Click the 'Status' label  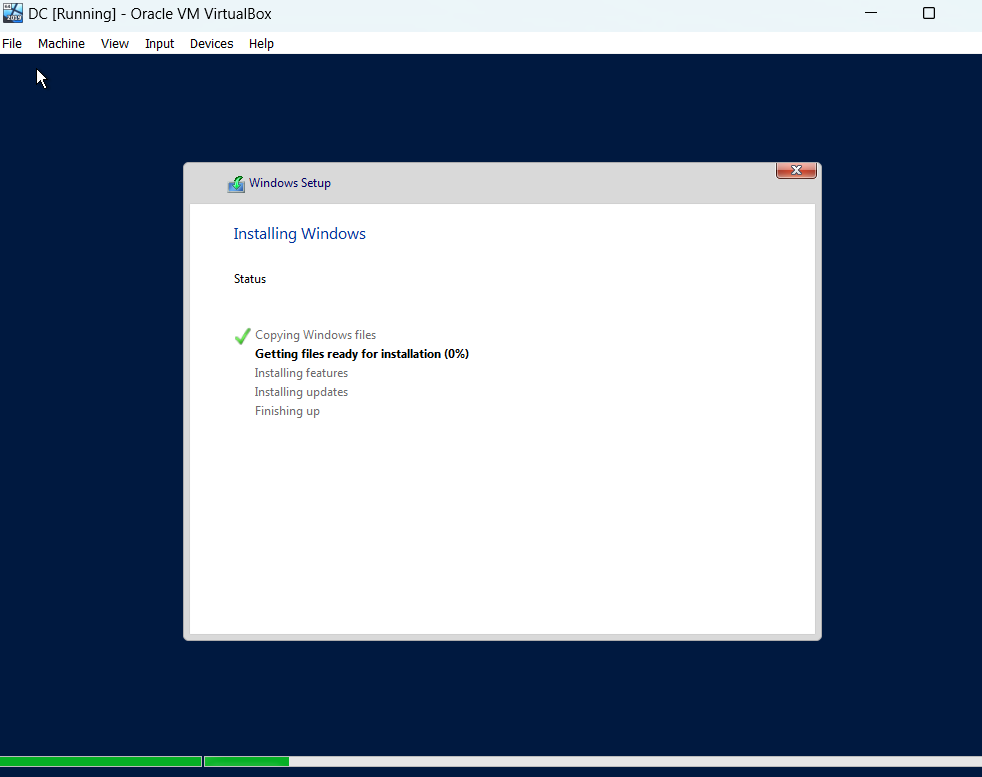click(250, 279)
